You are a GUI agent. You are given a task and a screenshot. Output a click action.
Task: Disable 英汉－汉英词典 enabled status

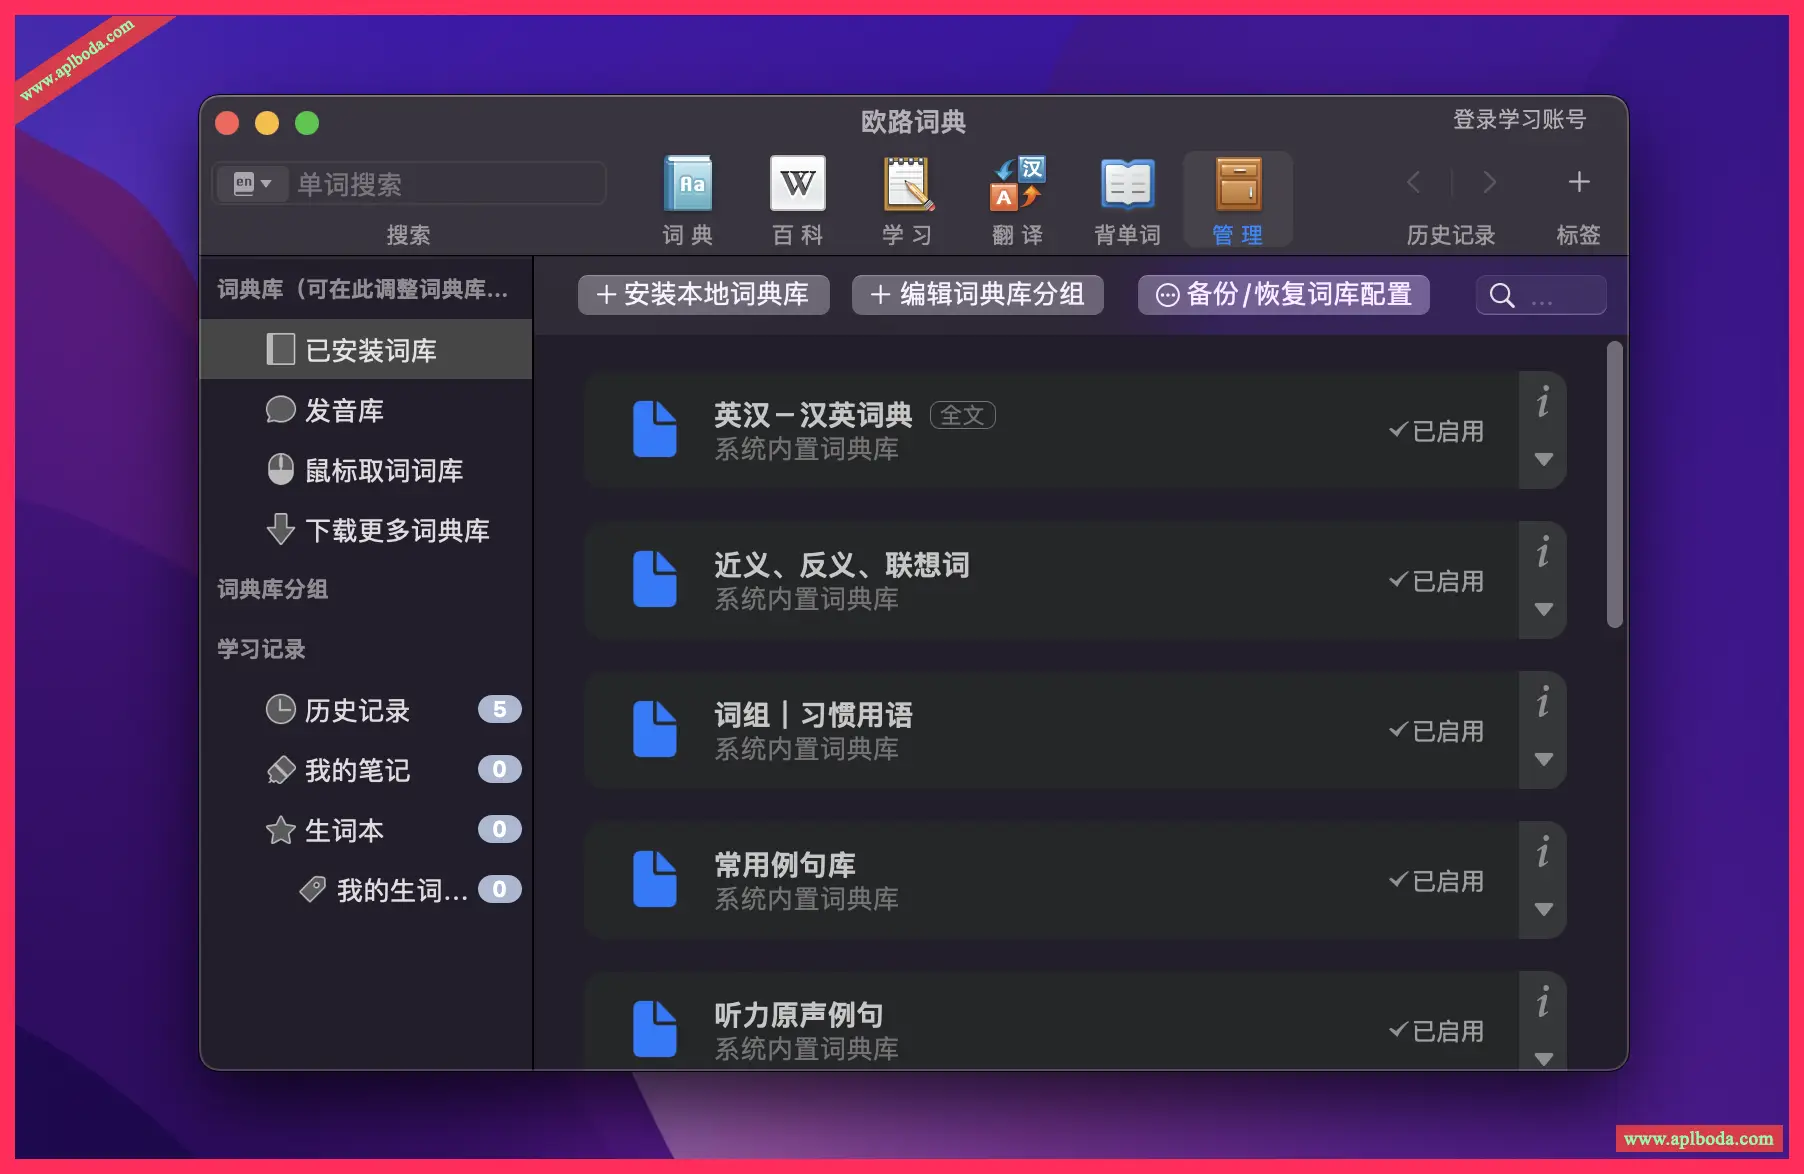[1435, 430]
